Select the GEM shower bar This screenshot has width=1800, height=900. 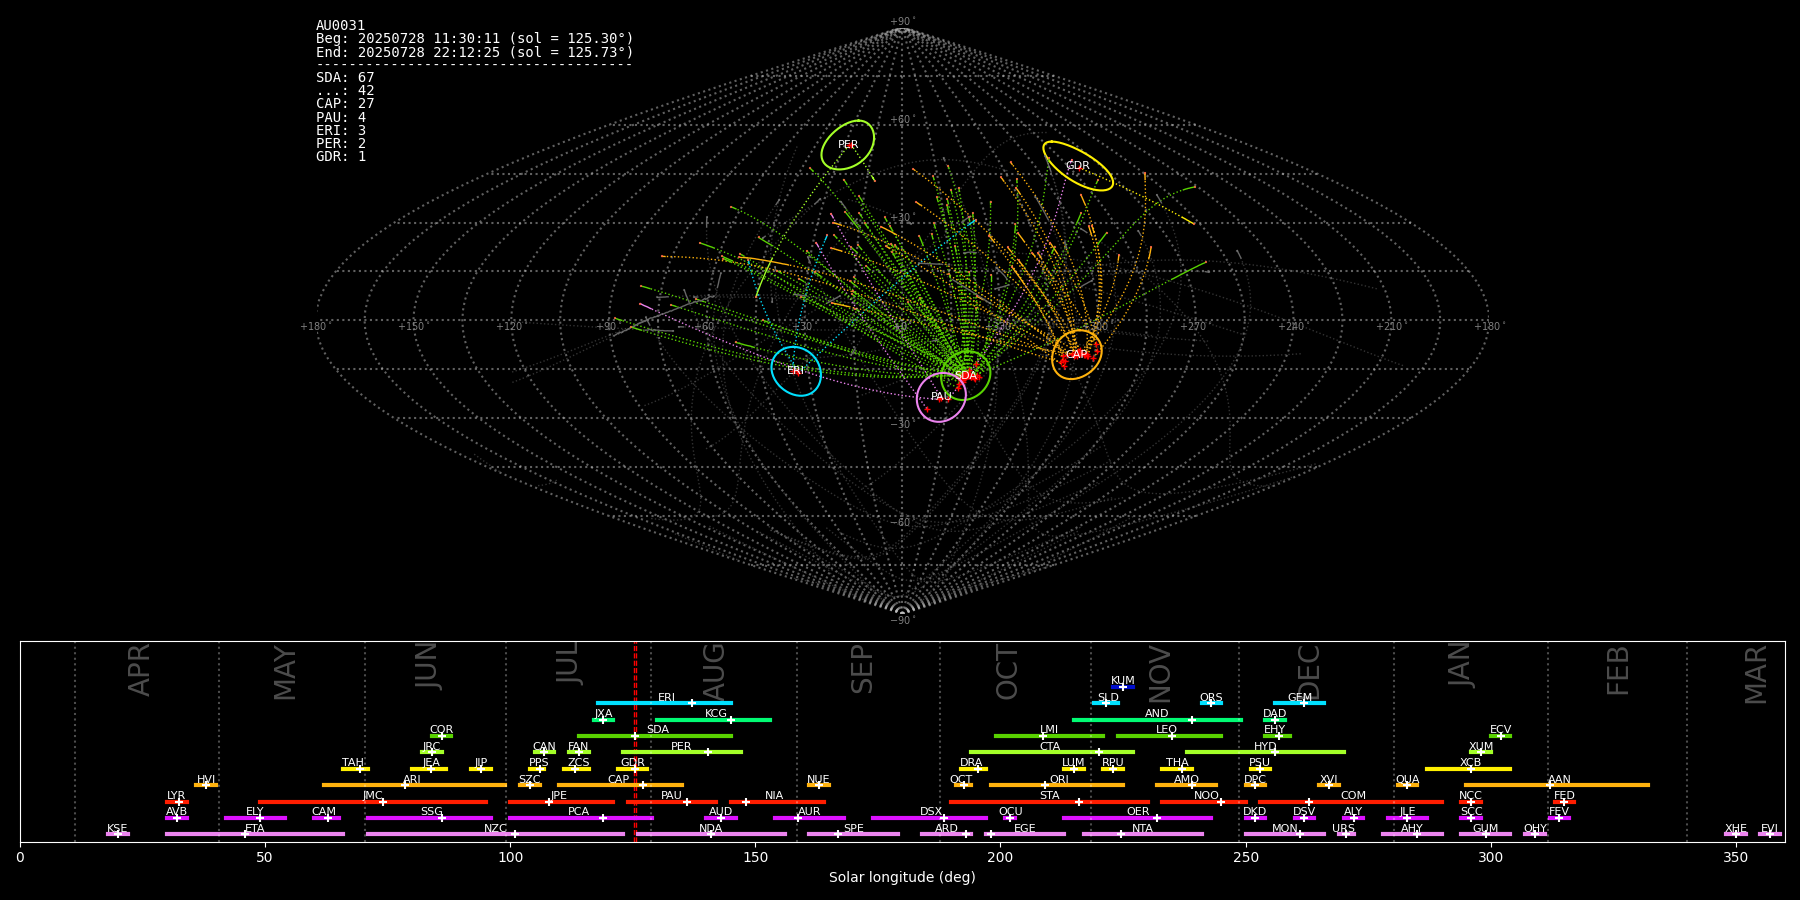[1299, 703]
